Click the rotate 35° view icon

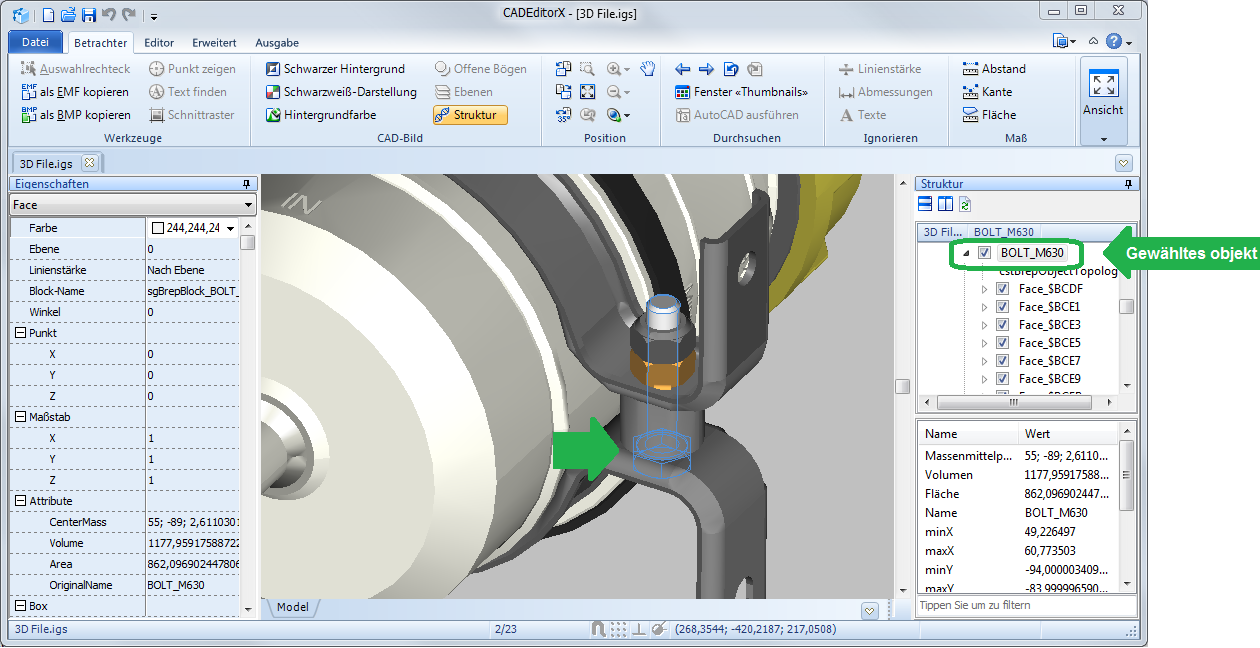pos(563,115)
